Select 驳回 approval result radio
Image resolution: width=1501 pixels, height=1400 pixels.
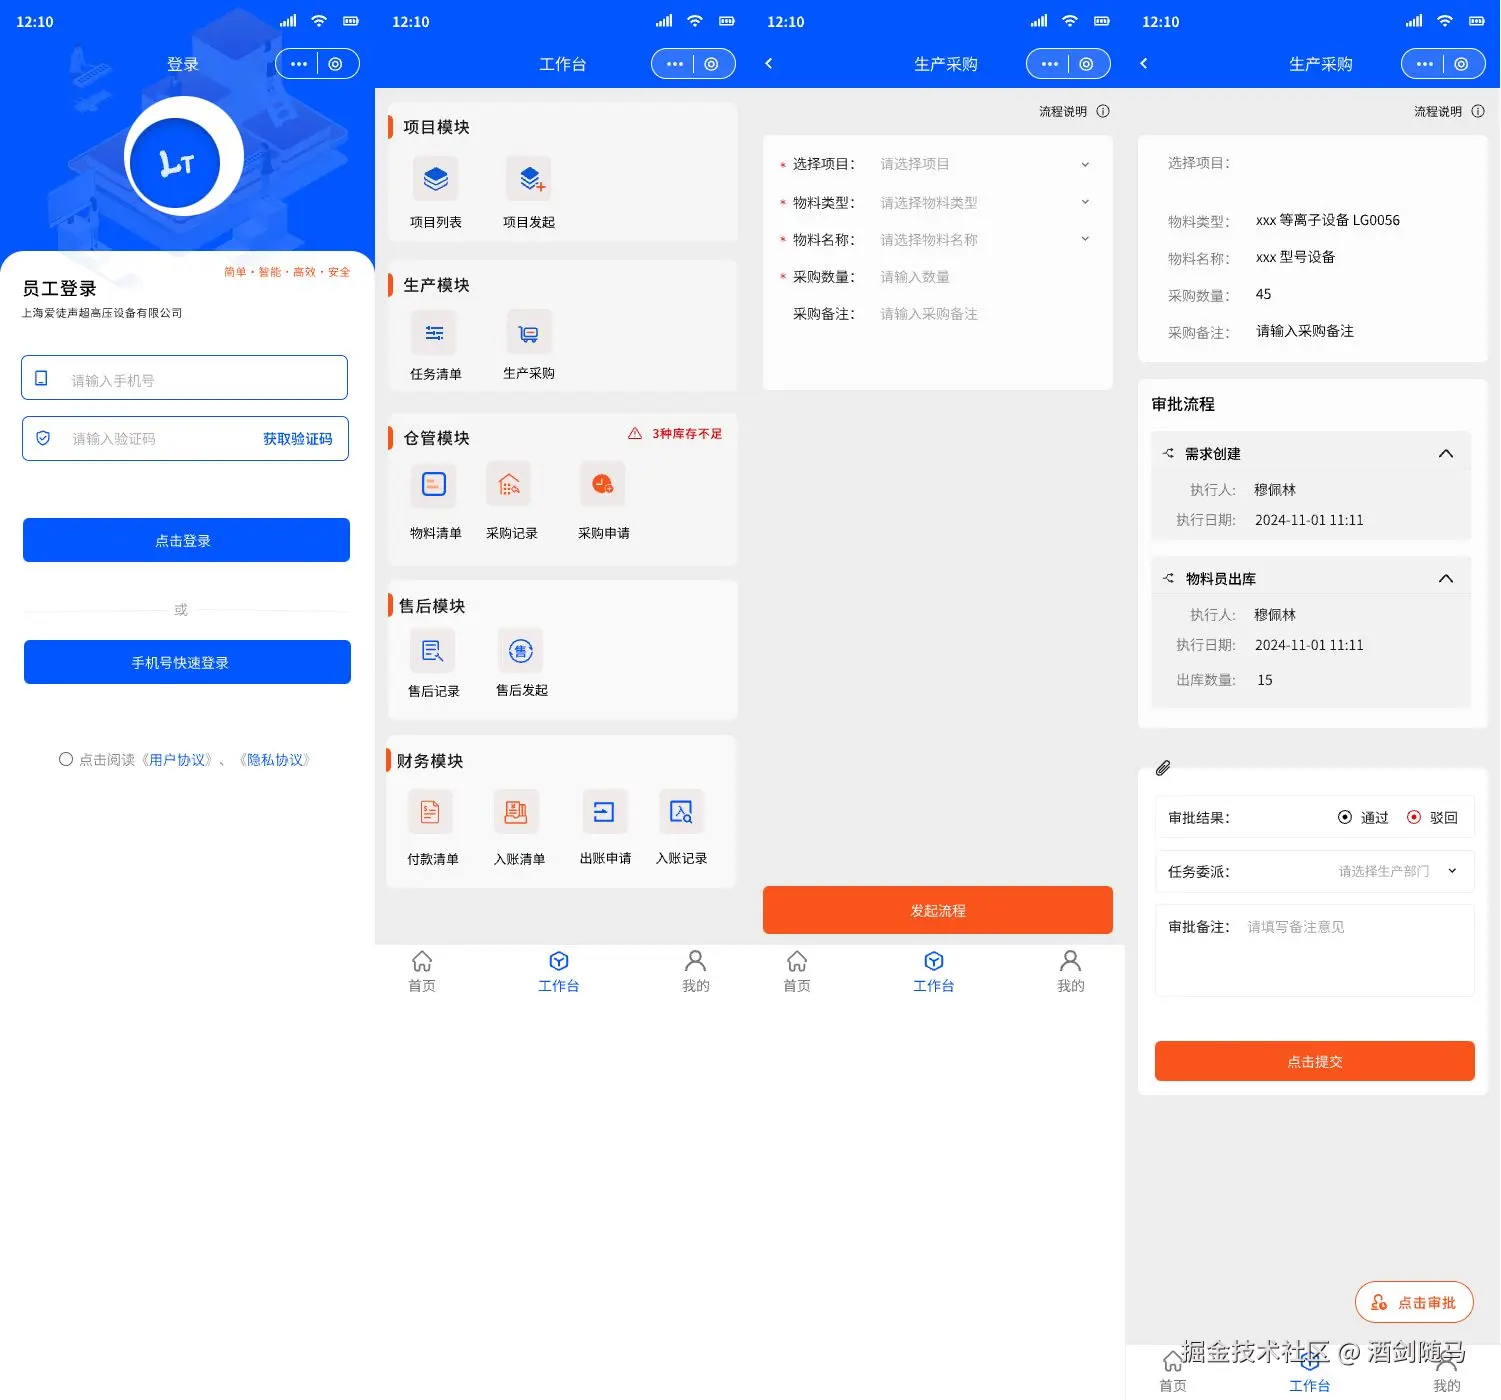[1414, 817]
